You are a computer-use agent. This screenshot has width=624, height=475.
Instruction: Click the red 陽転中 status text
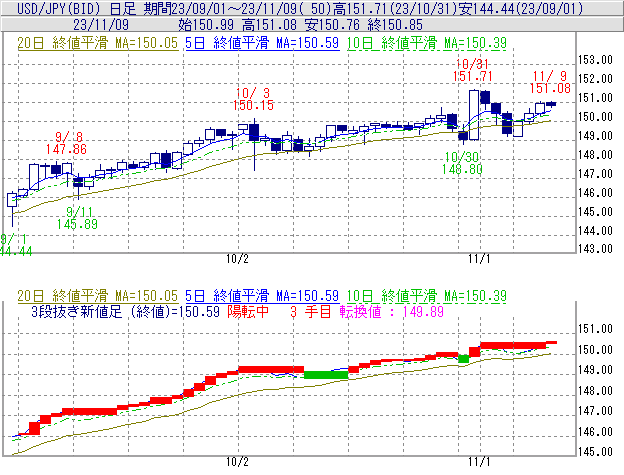coord(248,311)
